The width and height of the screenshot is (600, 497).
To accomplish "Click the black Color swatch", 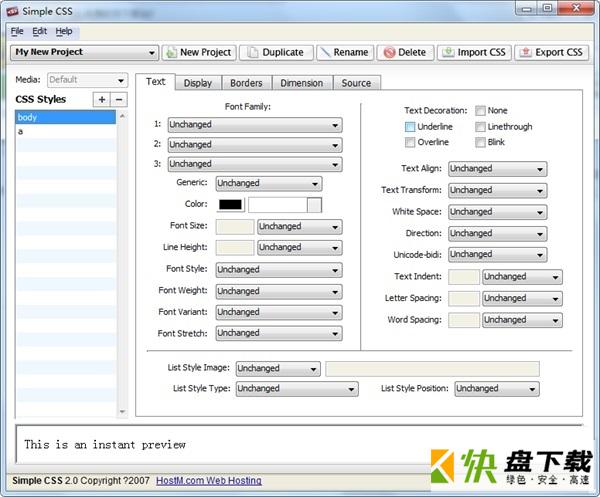I will (x=230, y=205).
